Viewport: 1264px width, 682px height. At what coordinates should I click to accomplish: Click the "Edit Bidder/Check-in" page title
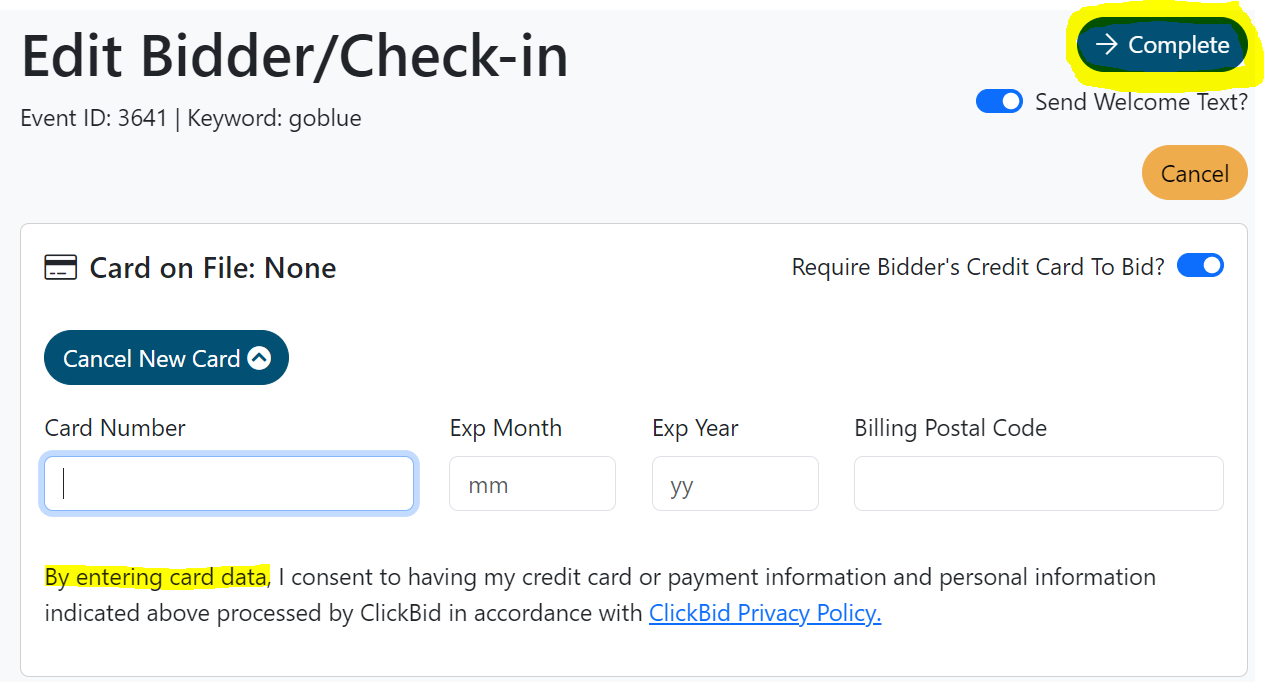click(x=295, y=56)
